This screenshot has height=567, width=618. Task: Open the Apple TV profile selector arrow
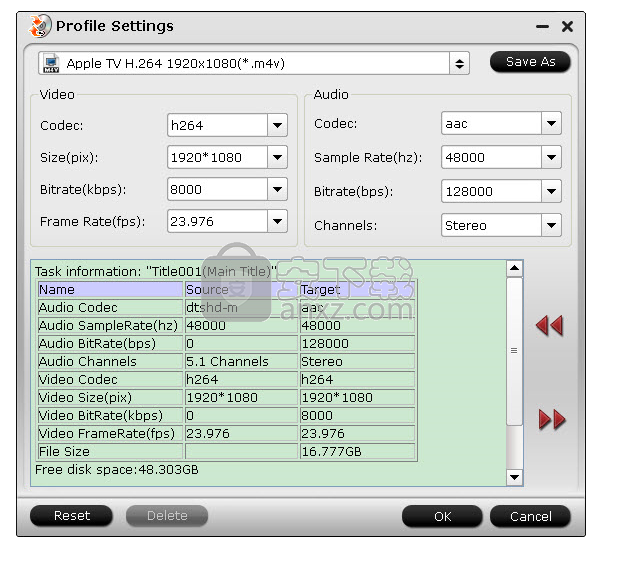point(459,63)
